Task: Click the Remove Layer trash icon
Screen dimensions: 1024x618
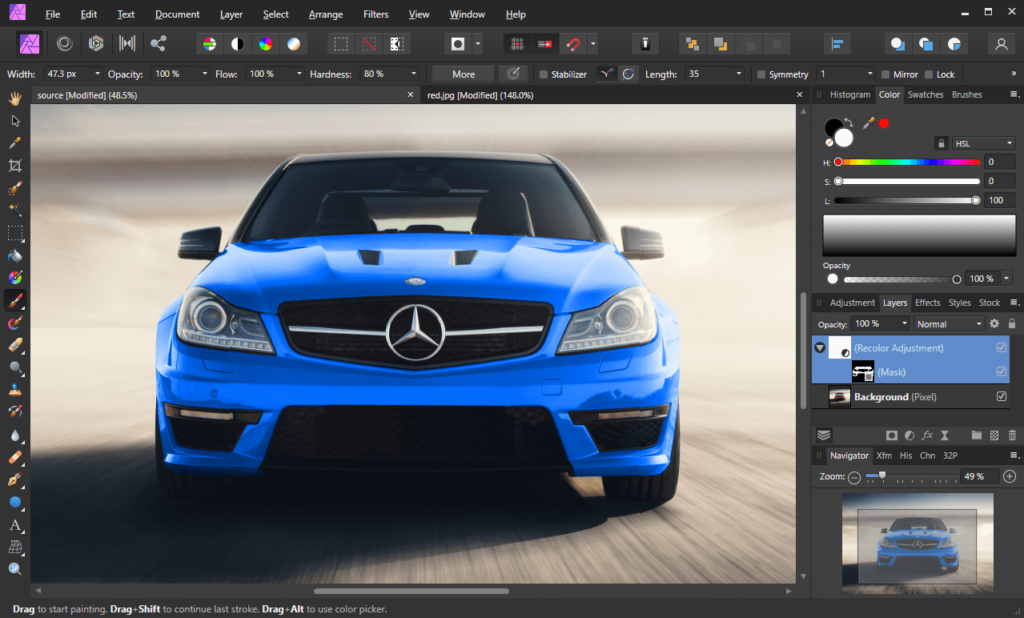Action: [1011, 434]
